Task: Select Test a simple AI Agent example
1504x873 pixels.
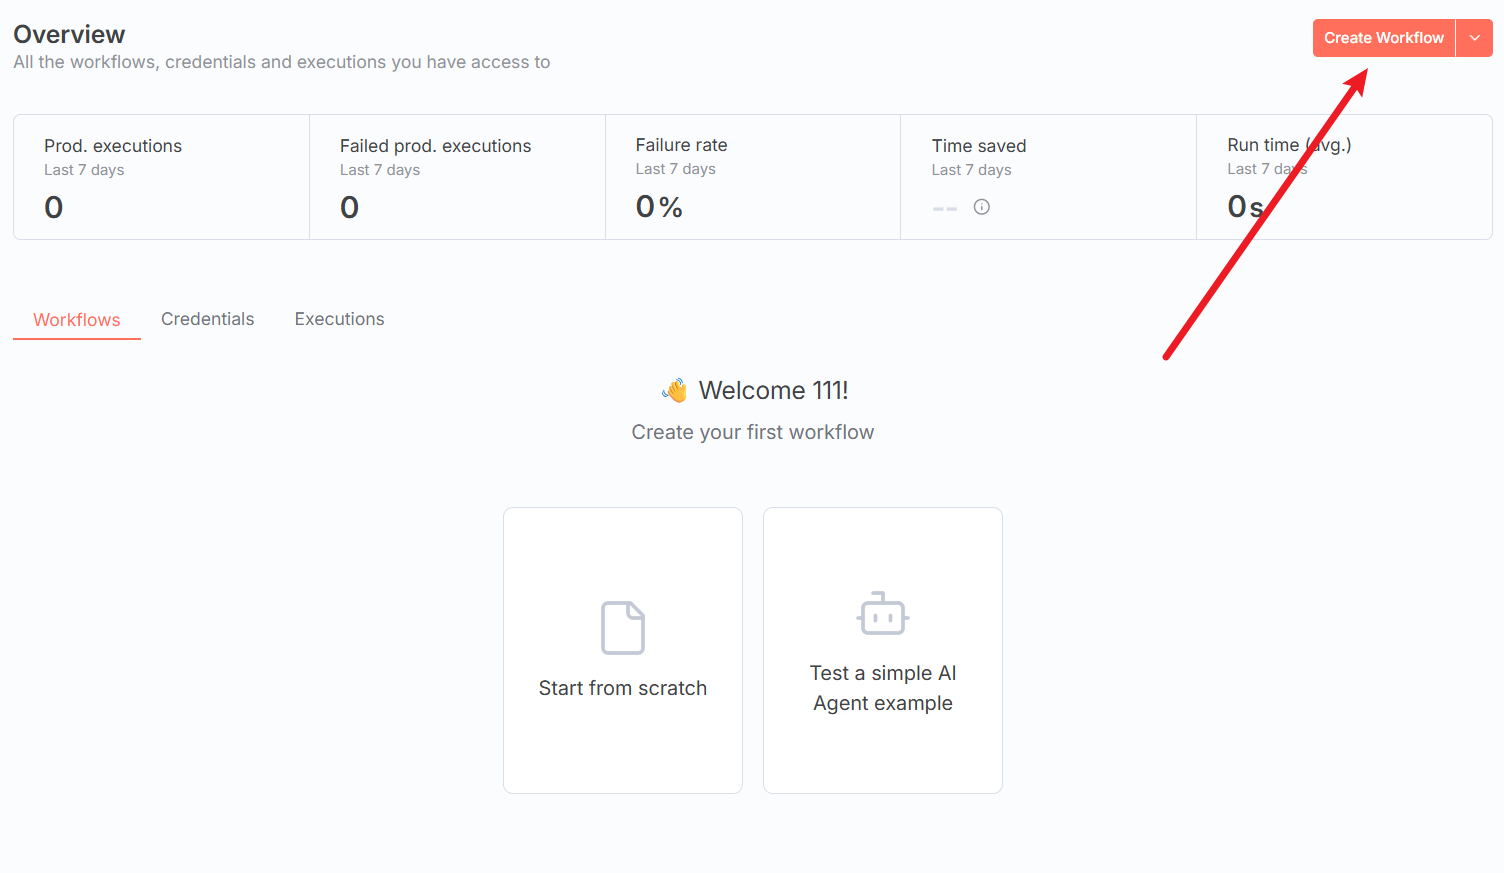Action: [x=883, y=650]
